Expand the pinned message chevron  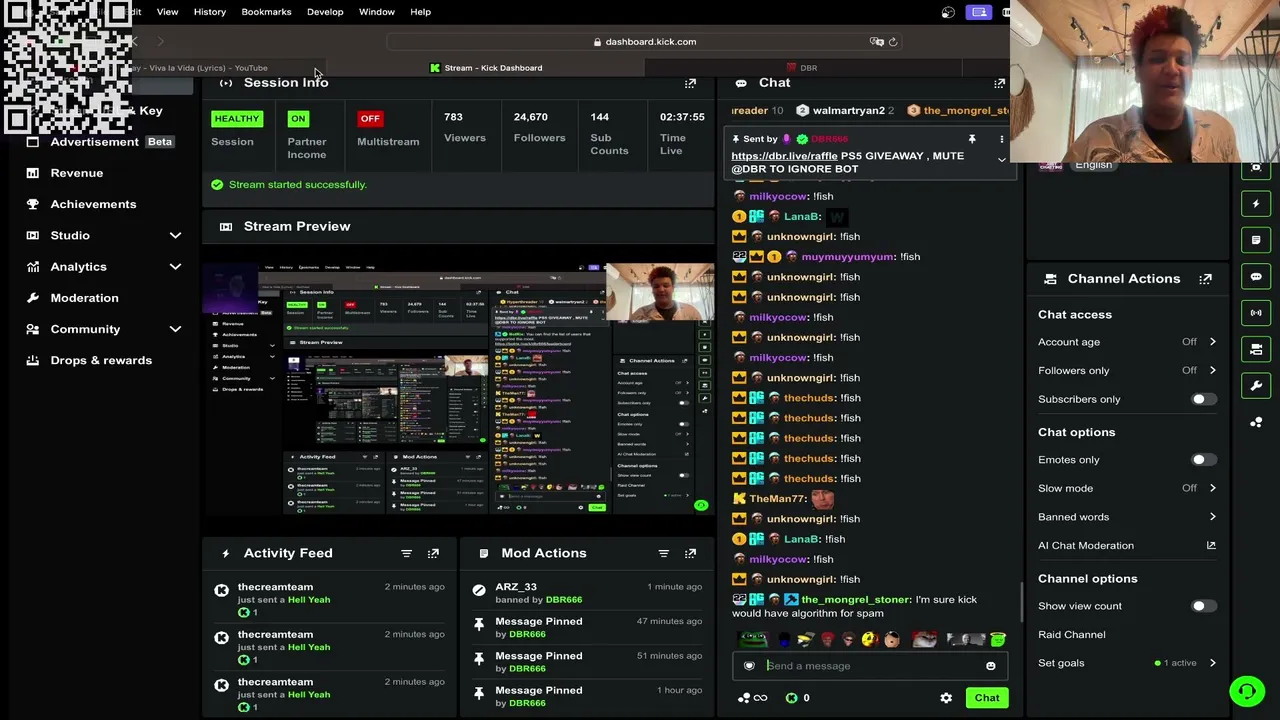[x=1001, y=161]
